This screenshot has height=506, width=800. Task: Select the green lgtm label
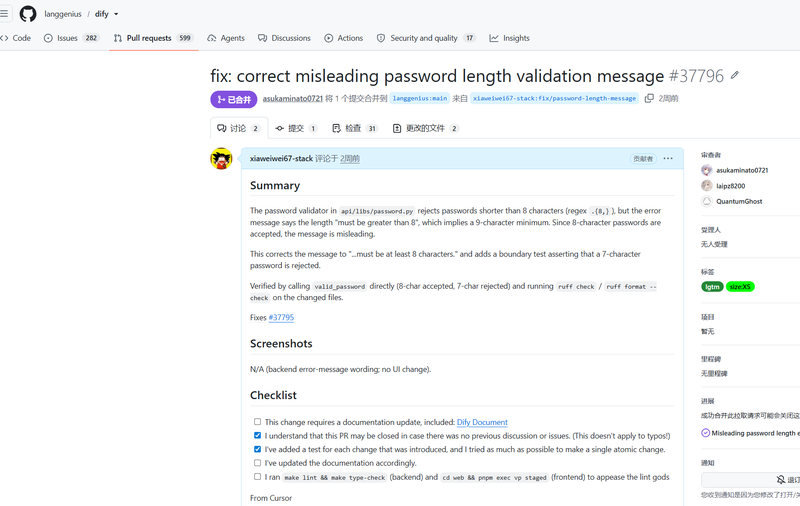(712, 287)
